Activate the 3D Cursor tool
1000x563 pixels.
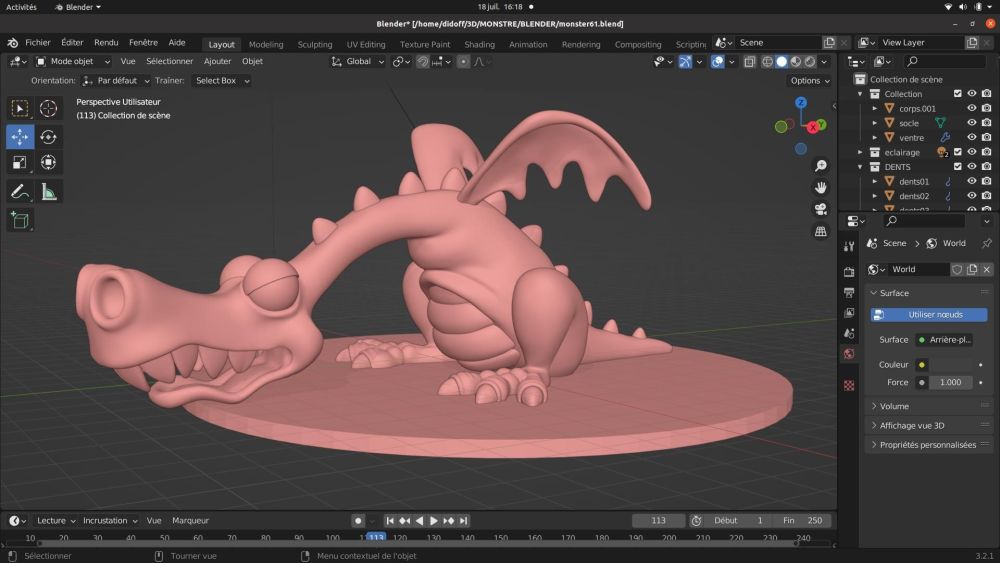[48, 108]
